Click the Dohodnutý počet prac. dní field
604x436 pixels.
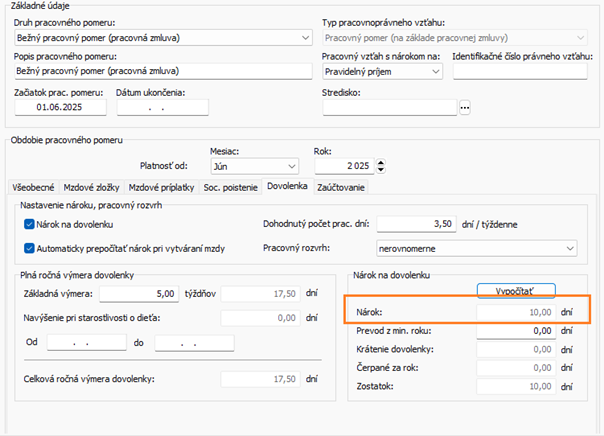416,224
